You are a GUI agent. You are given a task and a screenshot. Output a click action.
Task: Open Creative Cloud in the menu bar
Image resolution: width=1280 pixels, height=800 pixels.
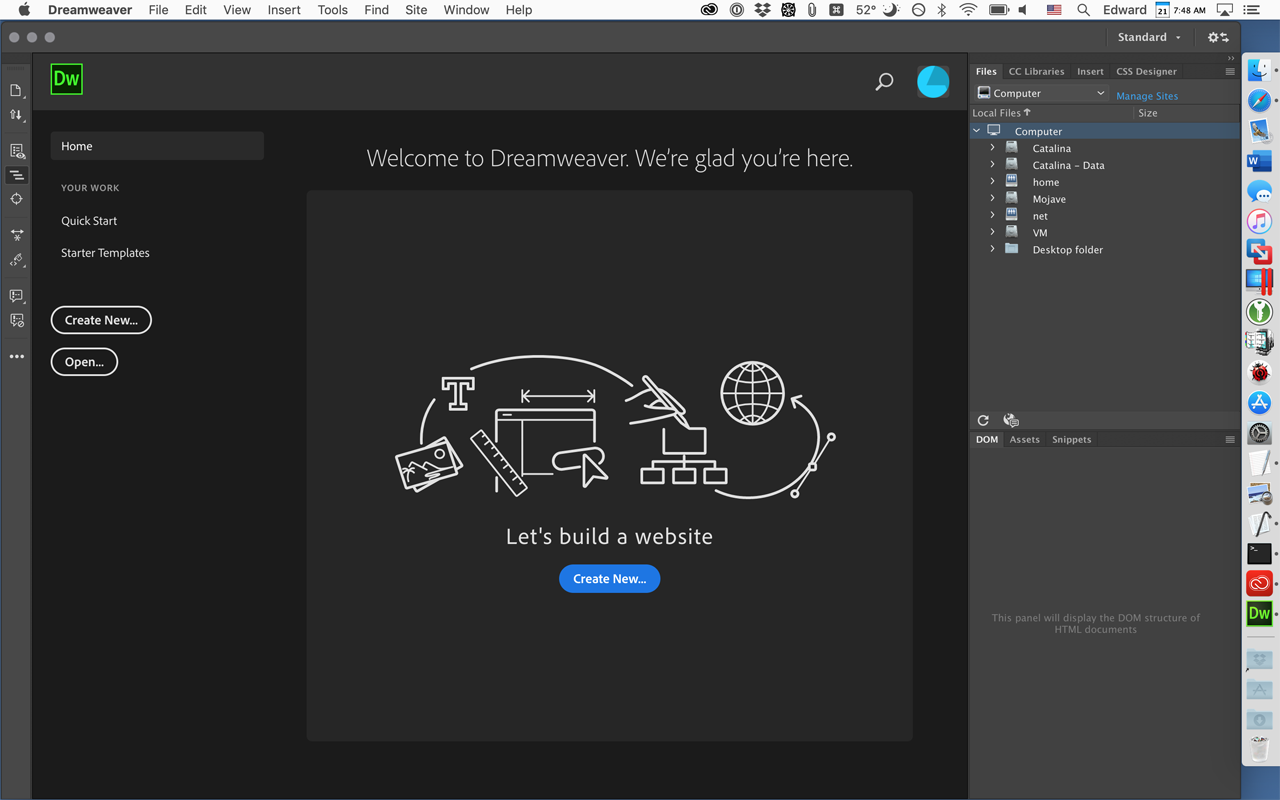(x=709, y=10)
